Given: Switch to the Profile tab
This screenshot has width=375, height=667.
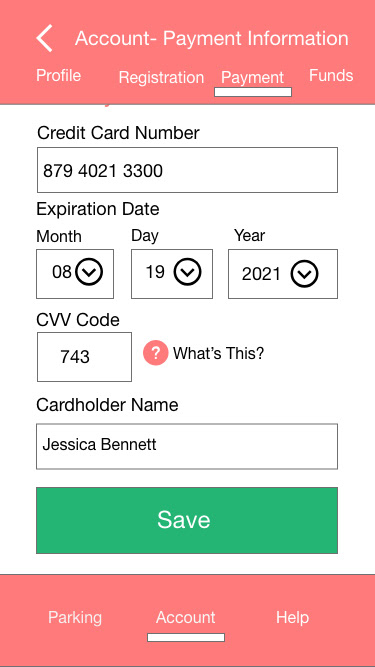Looking at the screenshot, I should (58, 75).
